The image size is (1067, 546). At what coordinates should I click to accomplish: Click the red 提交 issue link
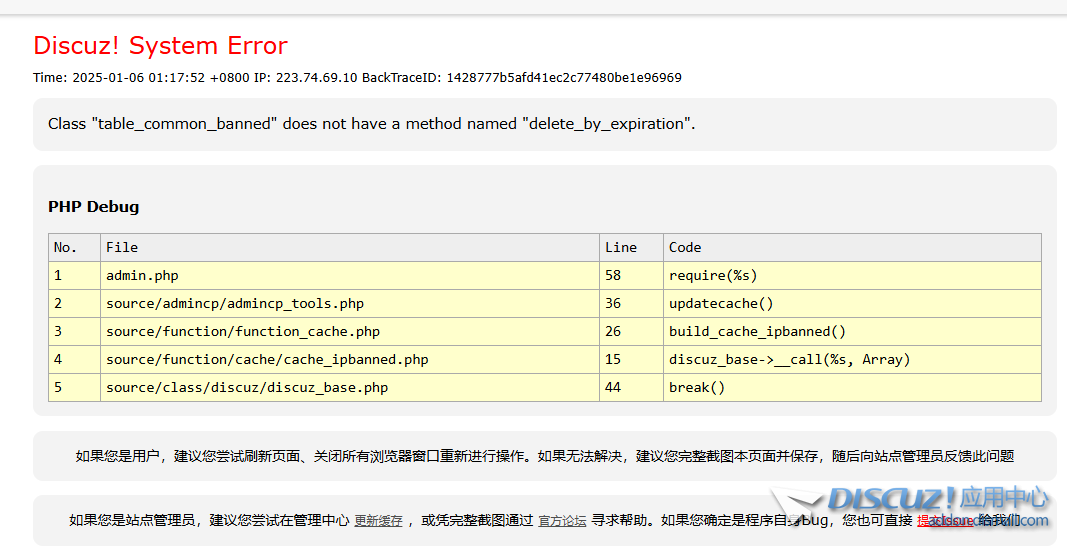coord(944,520)
